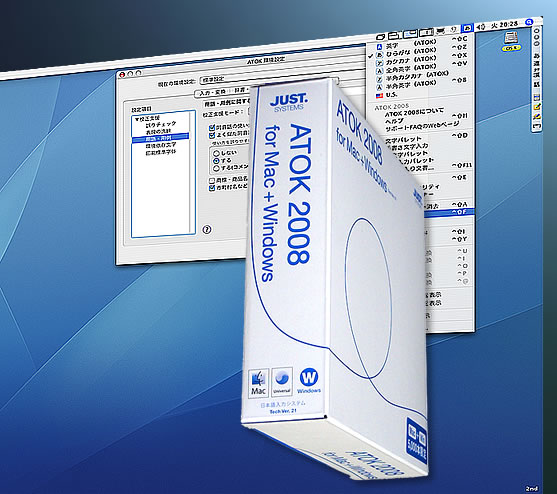Click the bottom bracket-shaped icon on the ATOK palette
557x494 pixels.
point(537,126)
